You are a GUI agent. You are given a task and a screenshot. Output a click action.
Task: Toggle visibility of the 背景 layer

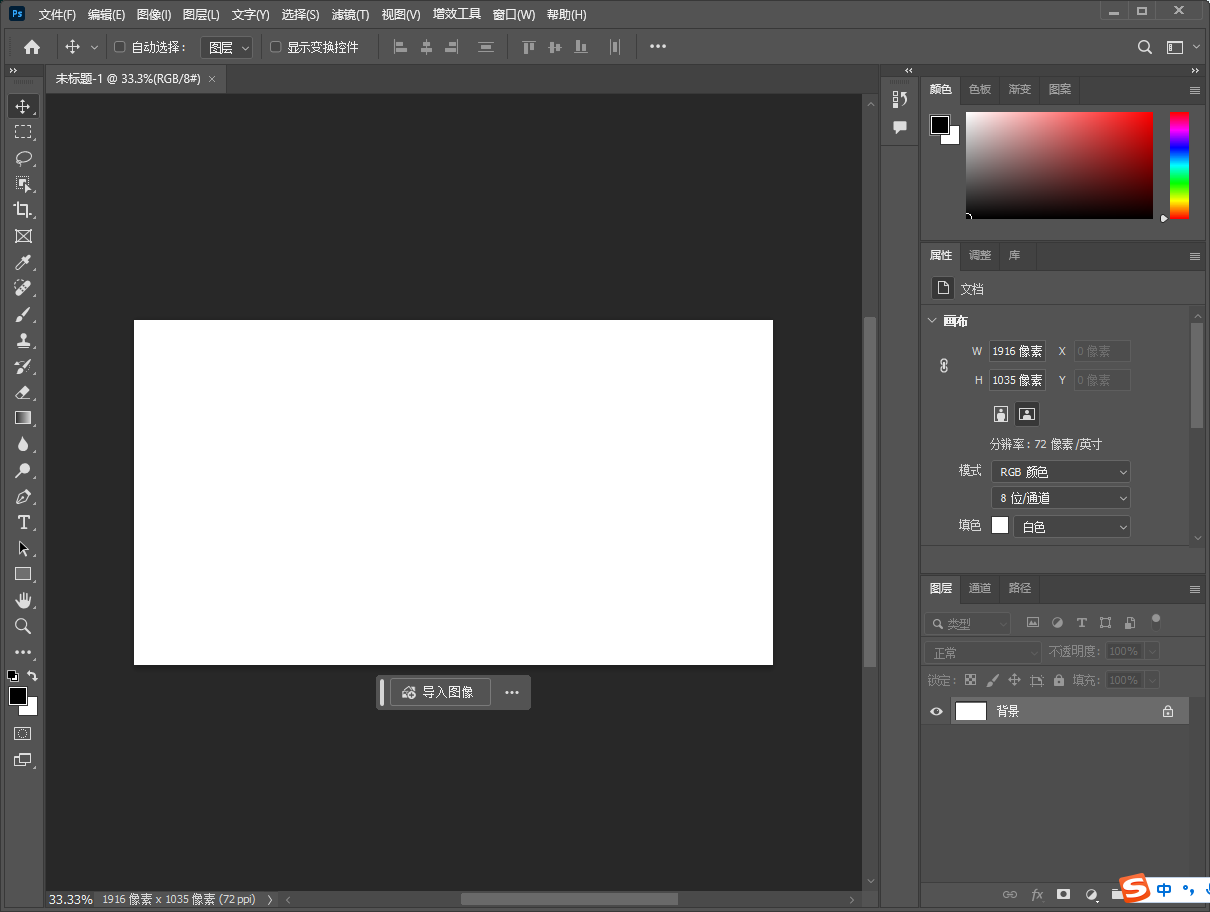pyautogui.click(x=935, y=710)
